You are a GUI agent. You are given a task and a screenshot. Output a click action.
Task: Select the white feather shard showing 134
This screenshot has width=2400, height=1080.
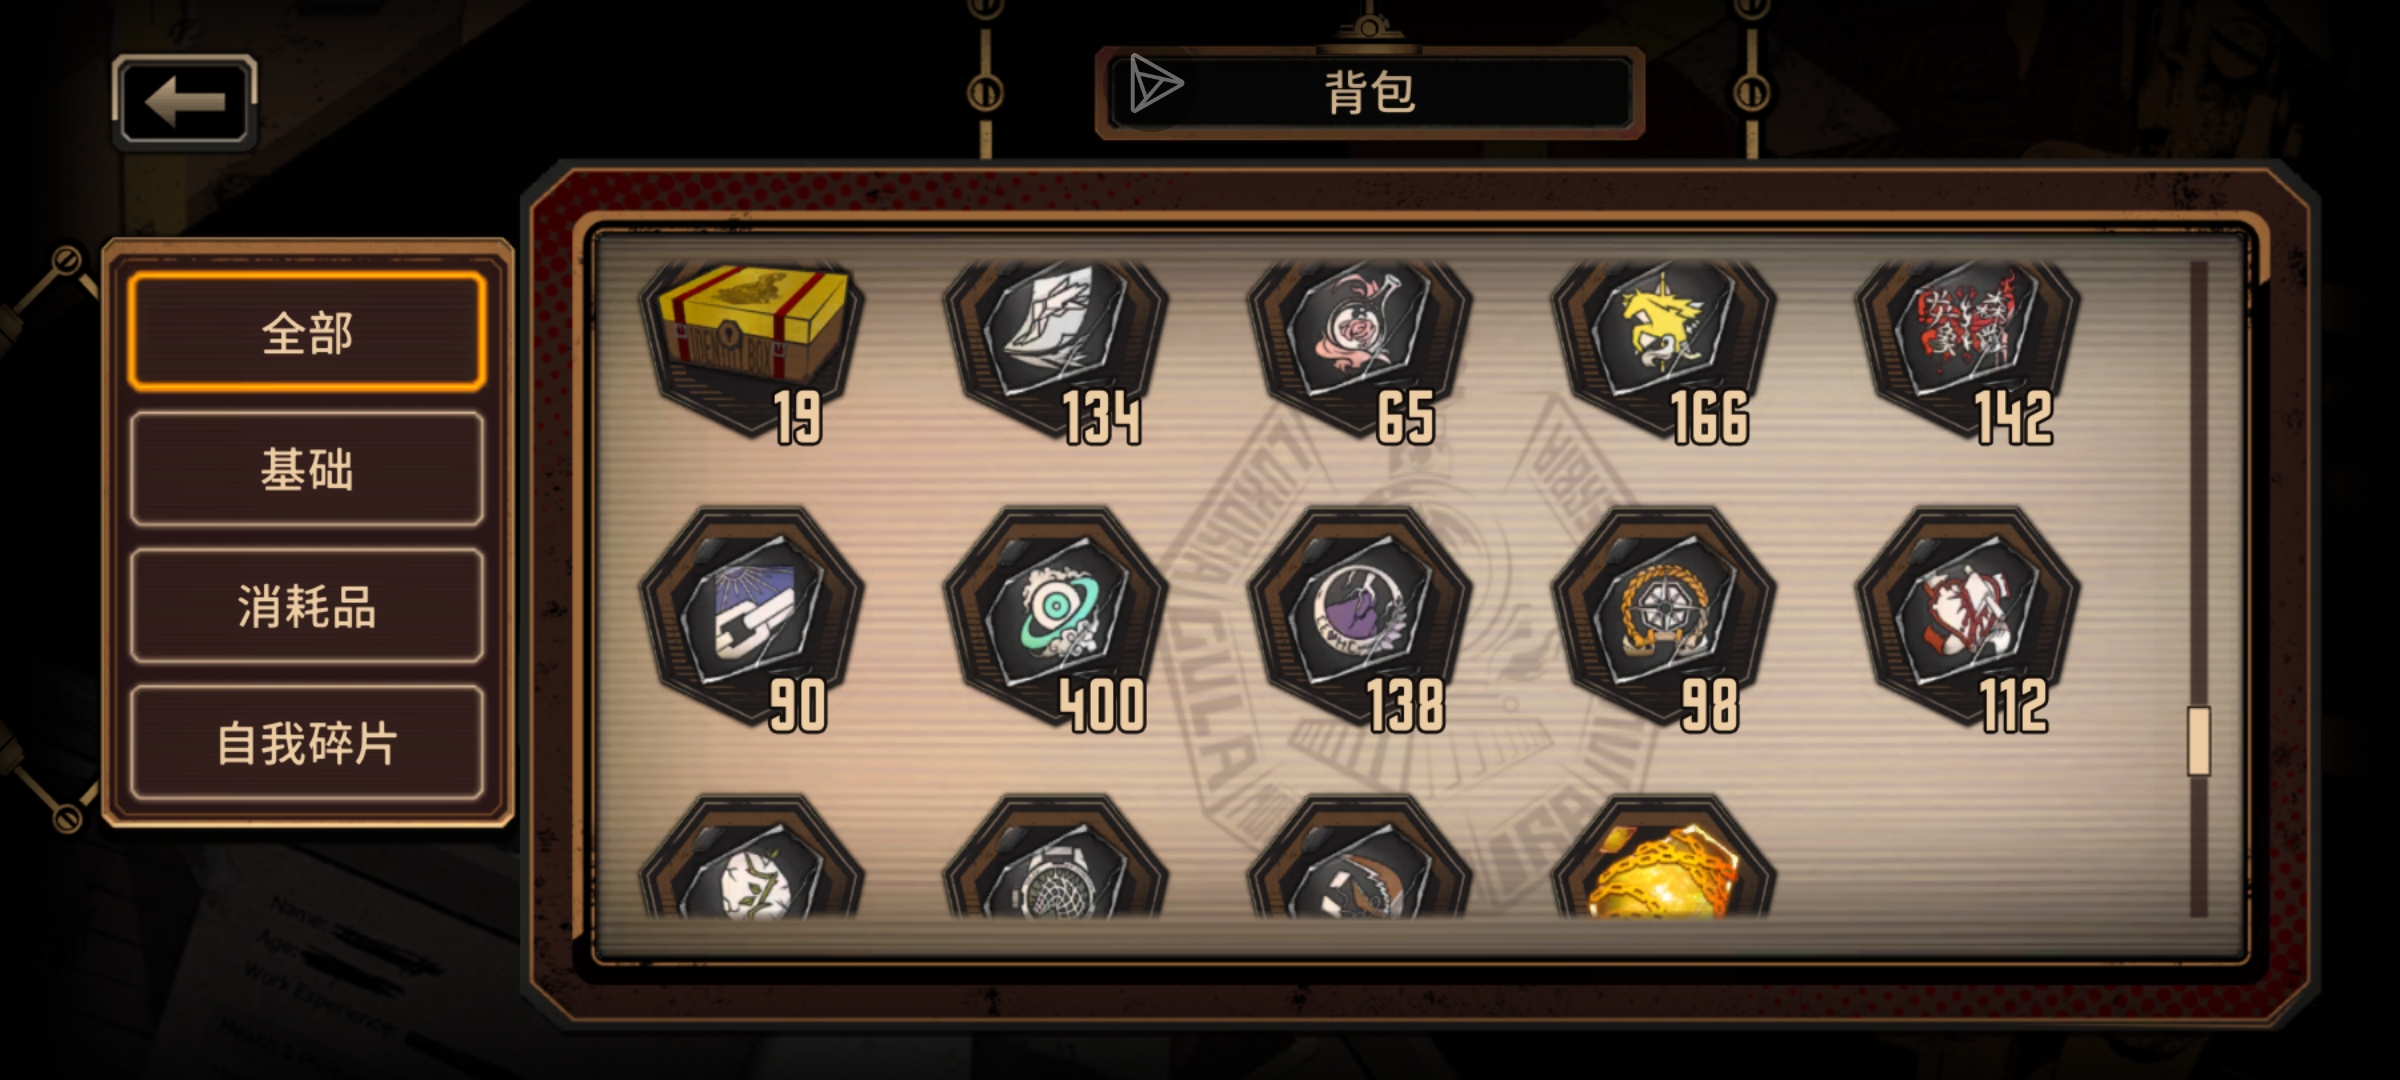coord(1056,350)
